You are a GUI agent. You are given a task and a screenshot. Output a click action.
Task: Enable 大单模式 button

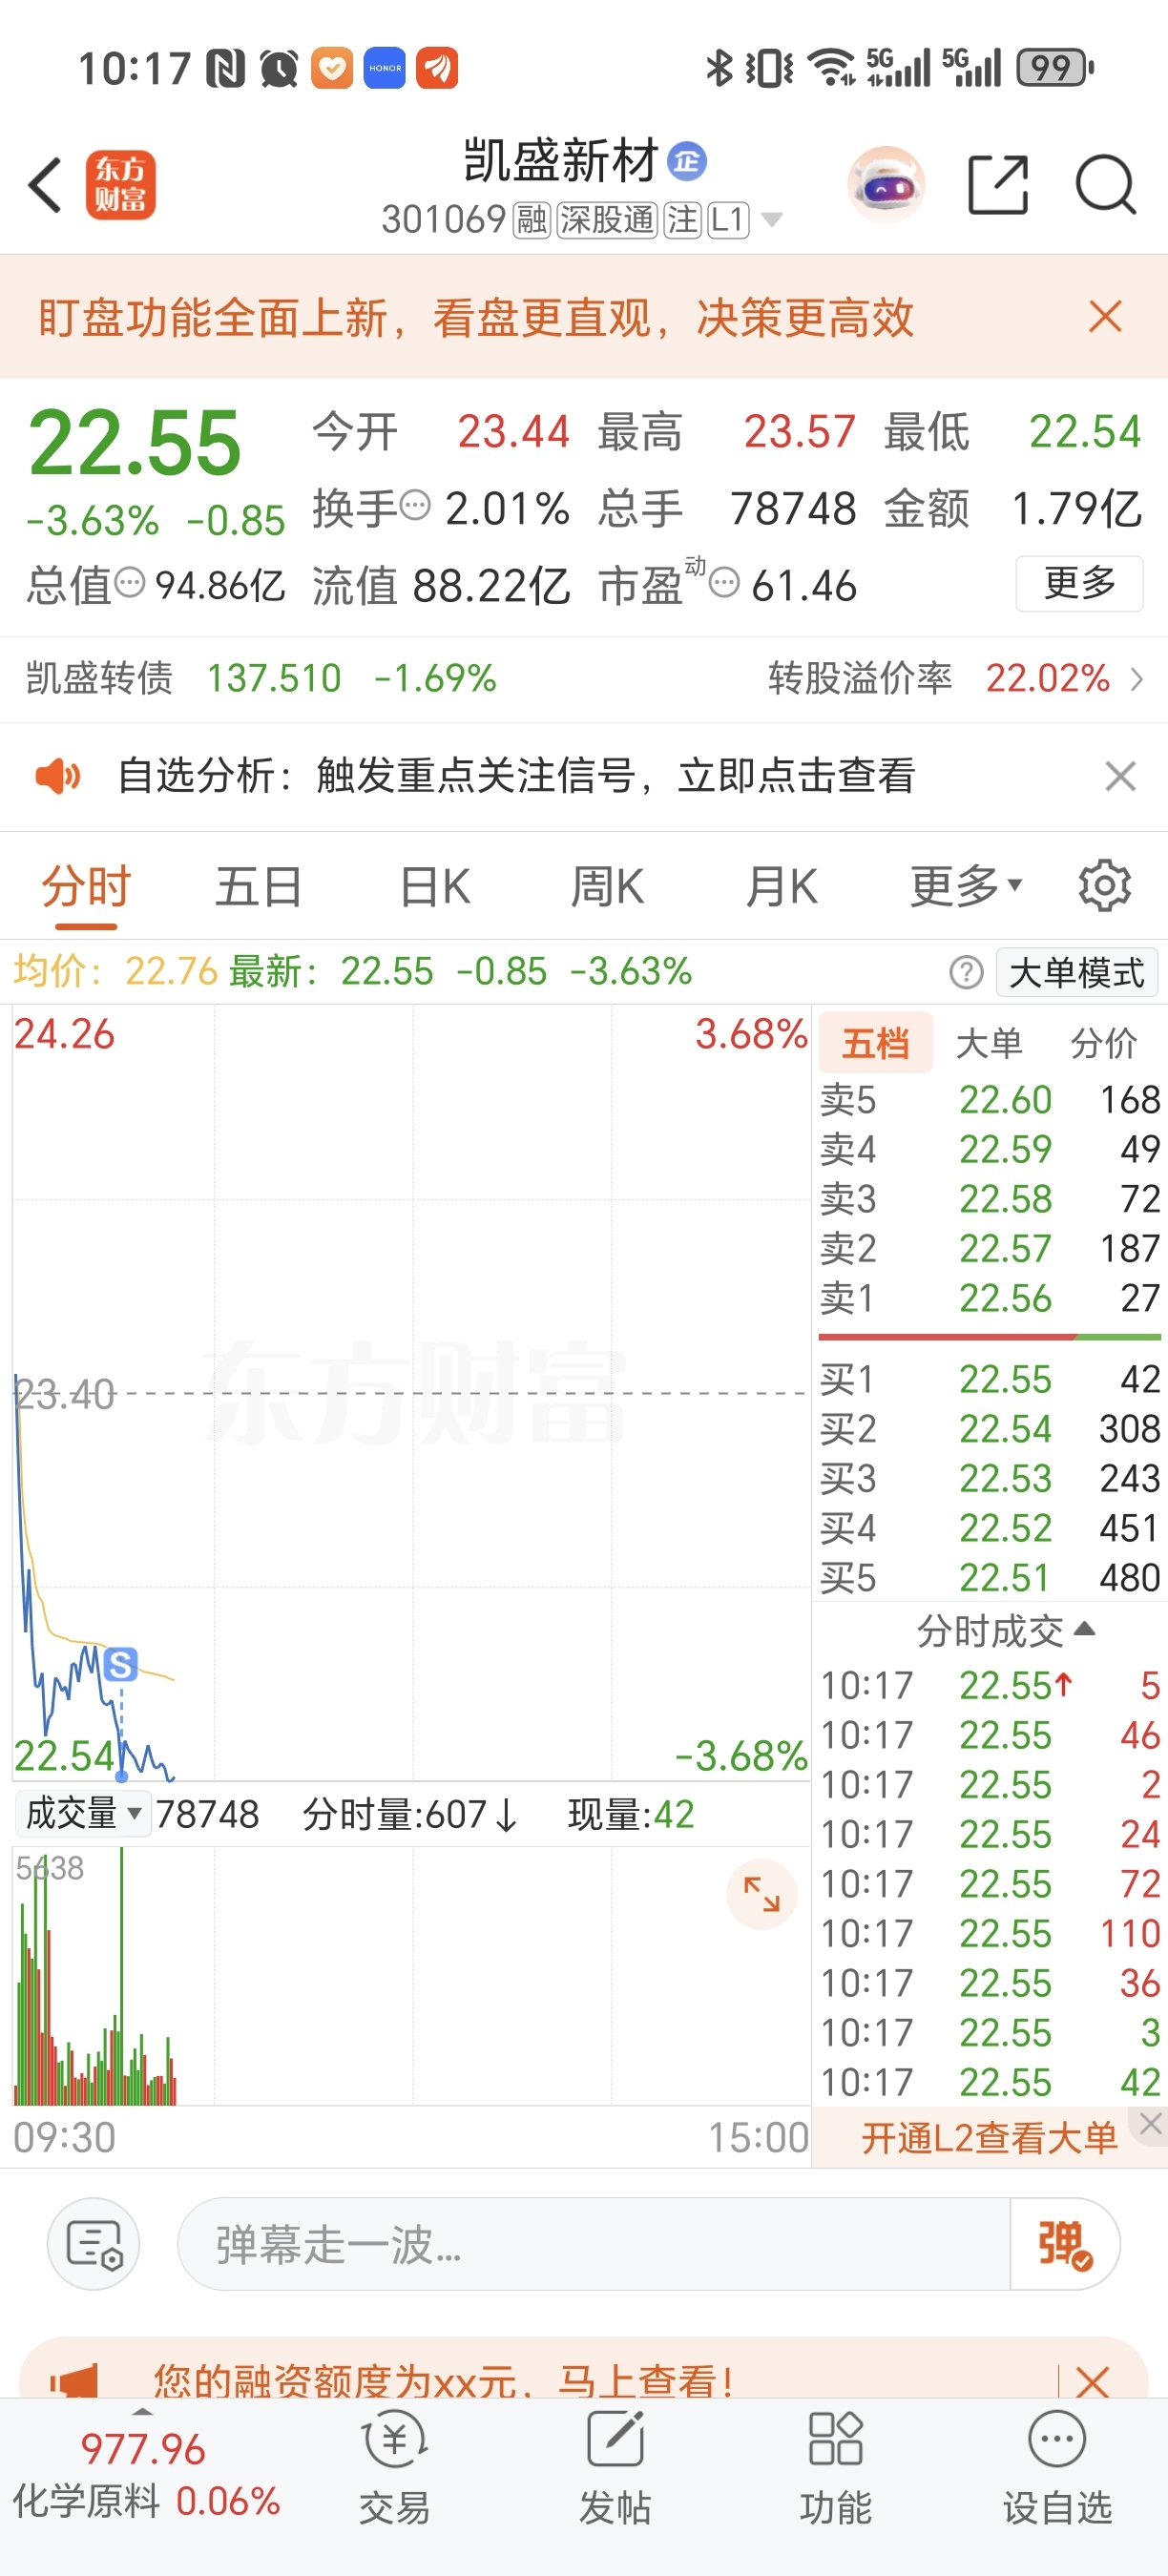(1077, 972)
